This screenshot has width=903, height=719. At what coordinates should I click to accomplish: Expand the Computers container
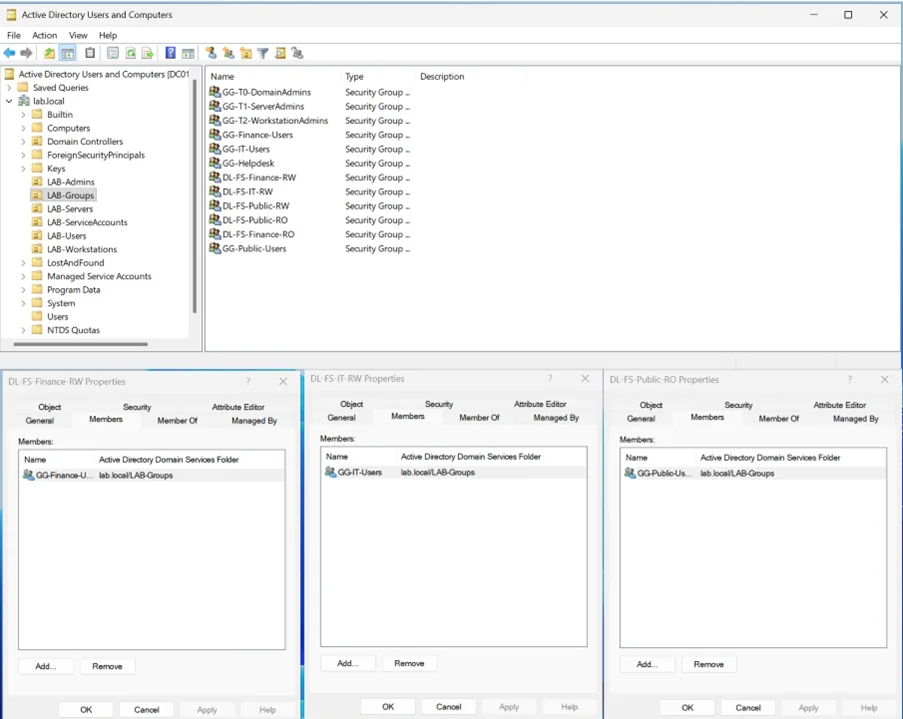coord(23,128)
